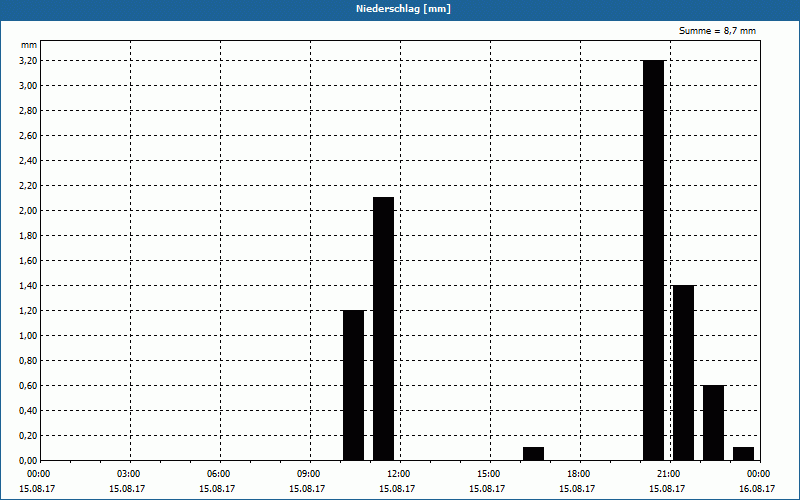
Task: Click the 3,20 y-axis value
Action: (28, 61)
